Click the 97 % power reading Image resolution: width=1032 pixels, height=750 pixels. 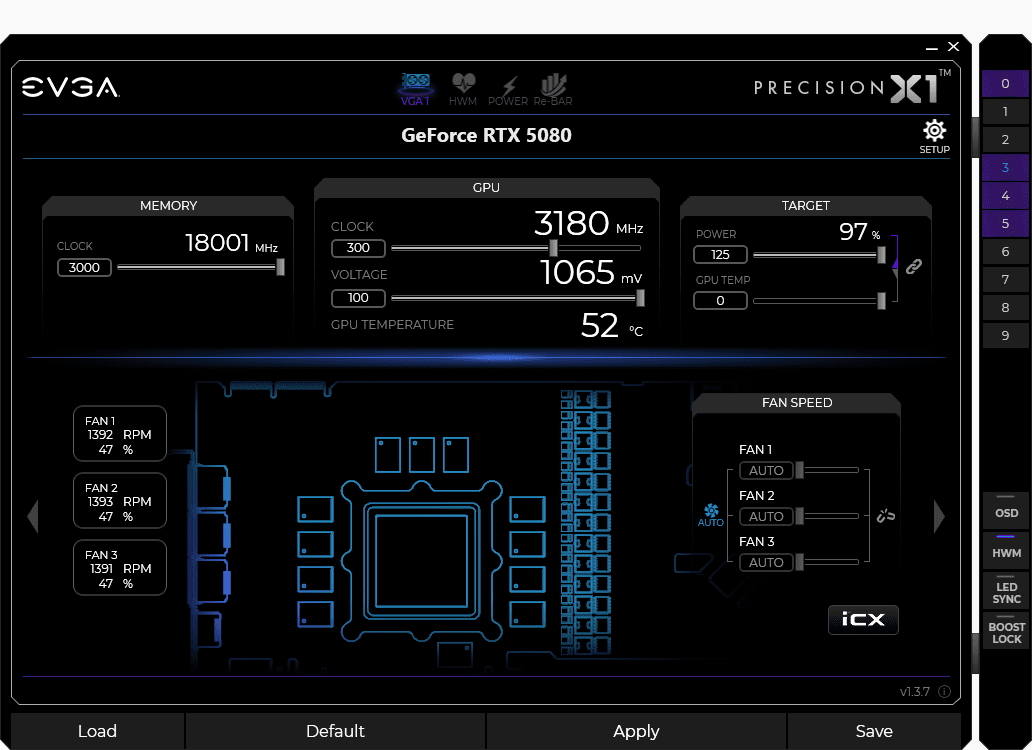click(860, 232)
